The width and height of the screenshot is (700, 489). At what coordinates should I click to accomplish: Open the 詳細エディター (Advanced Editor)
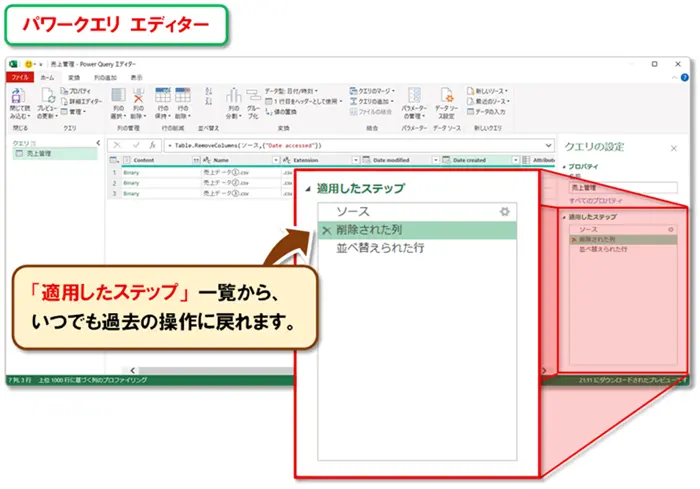[81, 101]
